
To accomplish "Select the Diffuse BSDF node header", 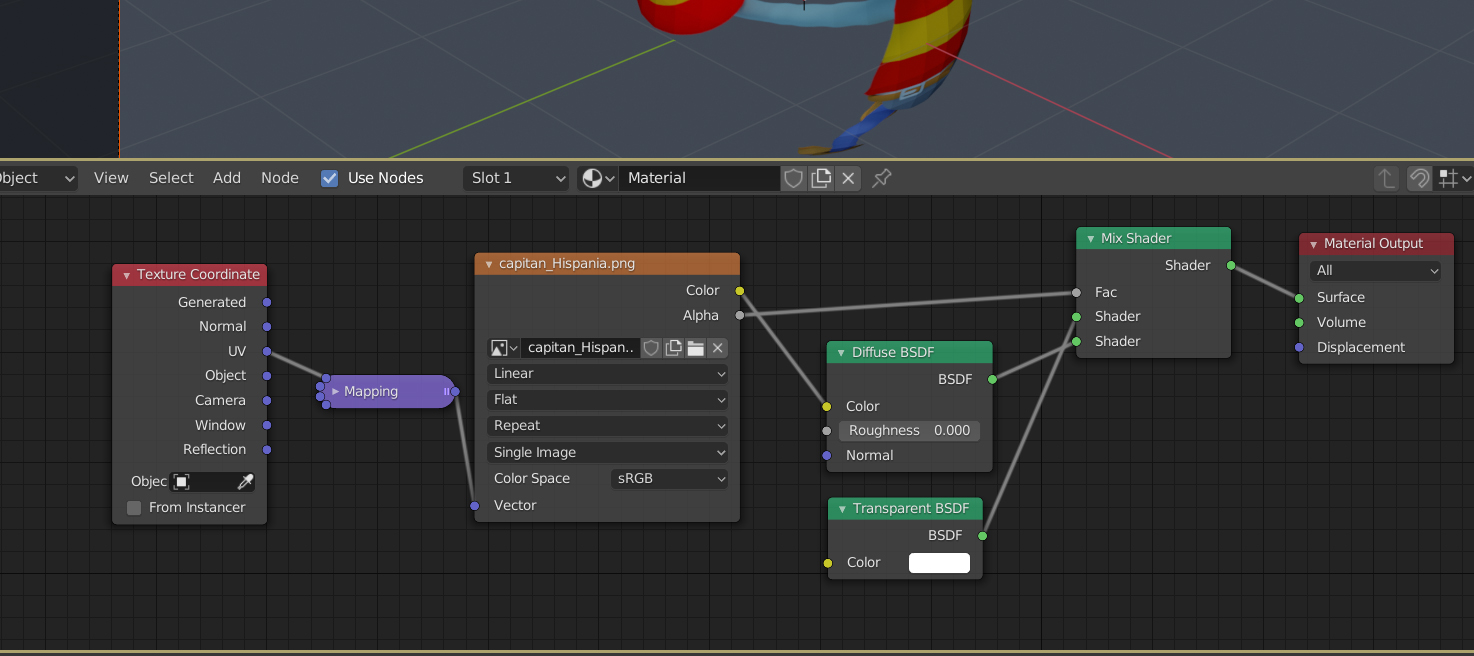I will click(x=910, y=353).
